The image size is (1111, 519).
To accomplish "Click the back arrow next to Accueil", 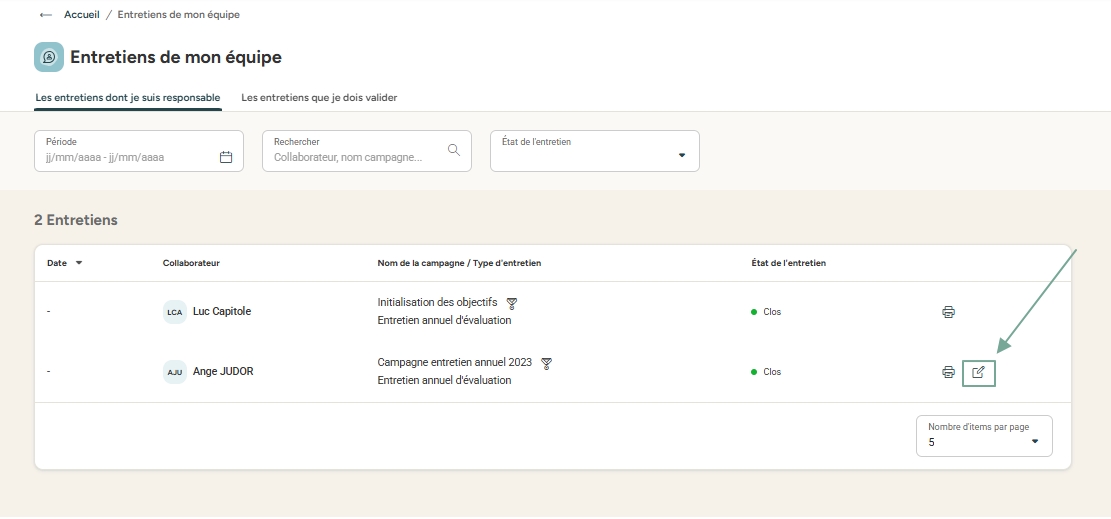I will tap(46, 15).
